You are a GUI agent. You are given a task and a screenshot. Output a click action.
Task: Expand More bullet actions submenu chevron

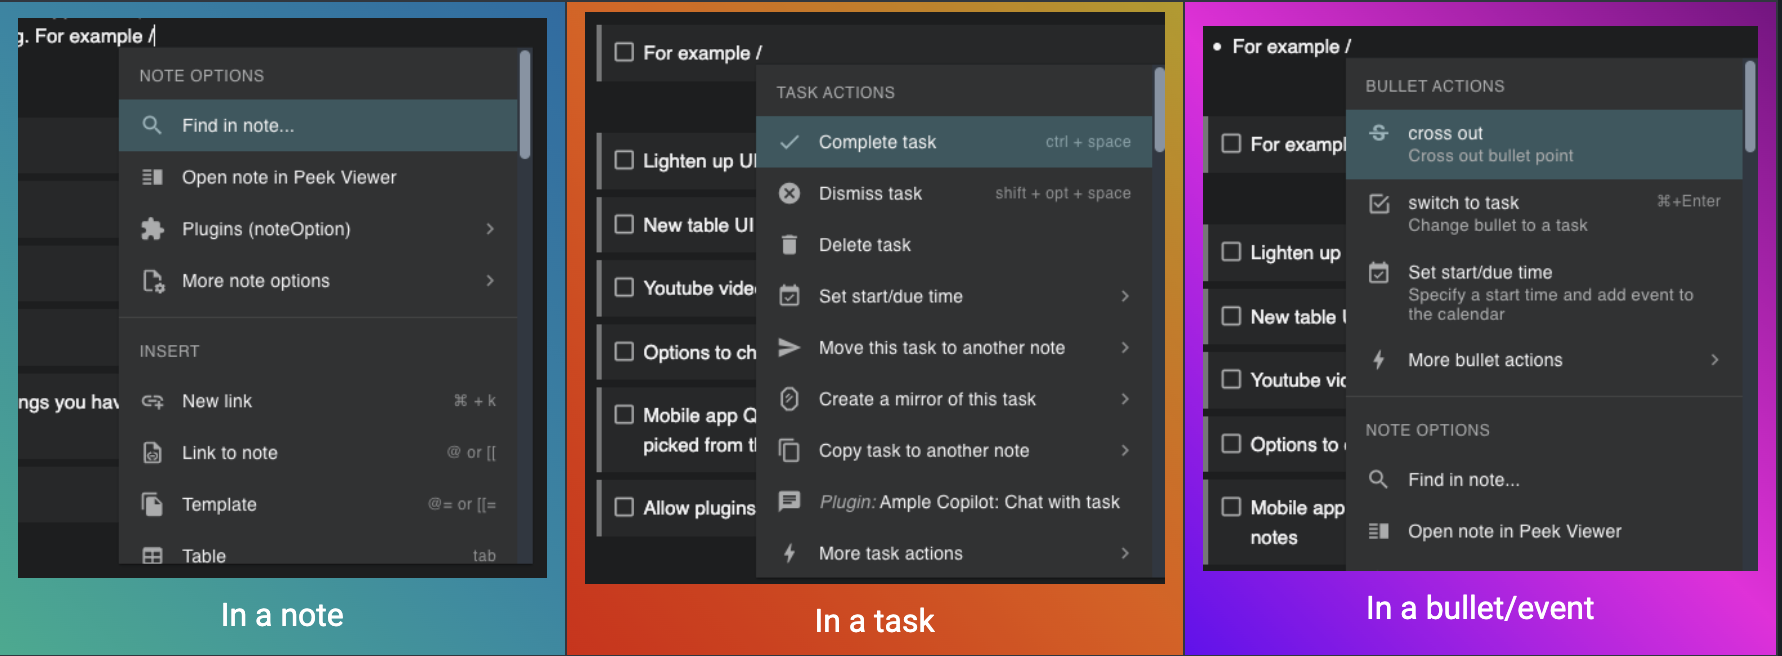click(1714, 360)
